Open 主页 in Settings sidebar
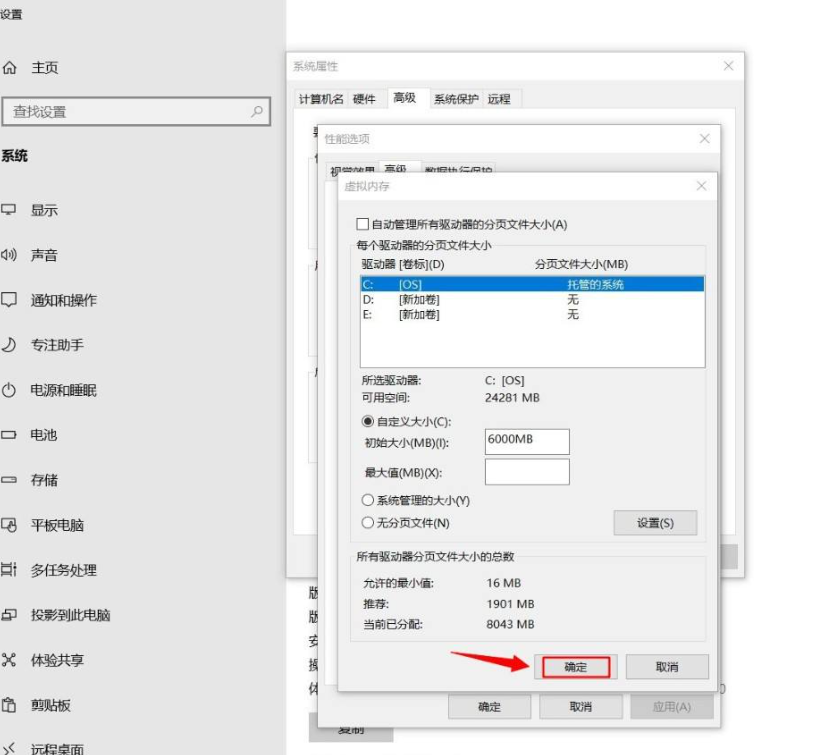The height and width of the screenshot is (755, 837). point(45,68)
